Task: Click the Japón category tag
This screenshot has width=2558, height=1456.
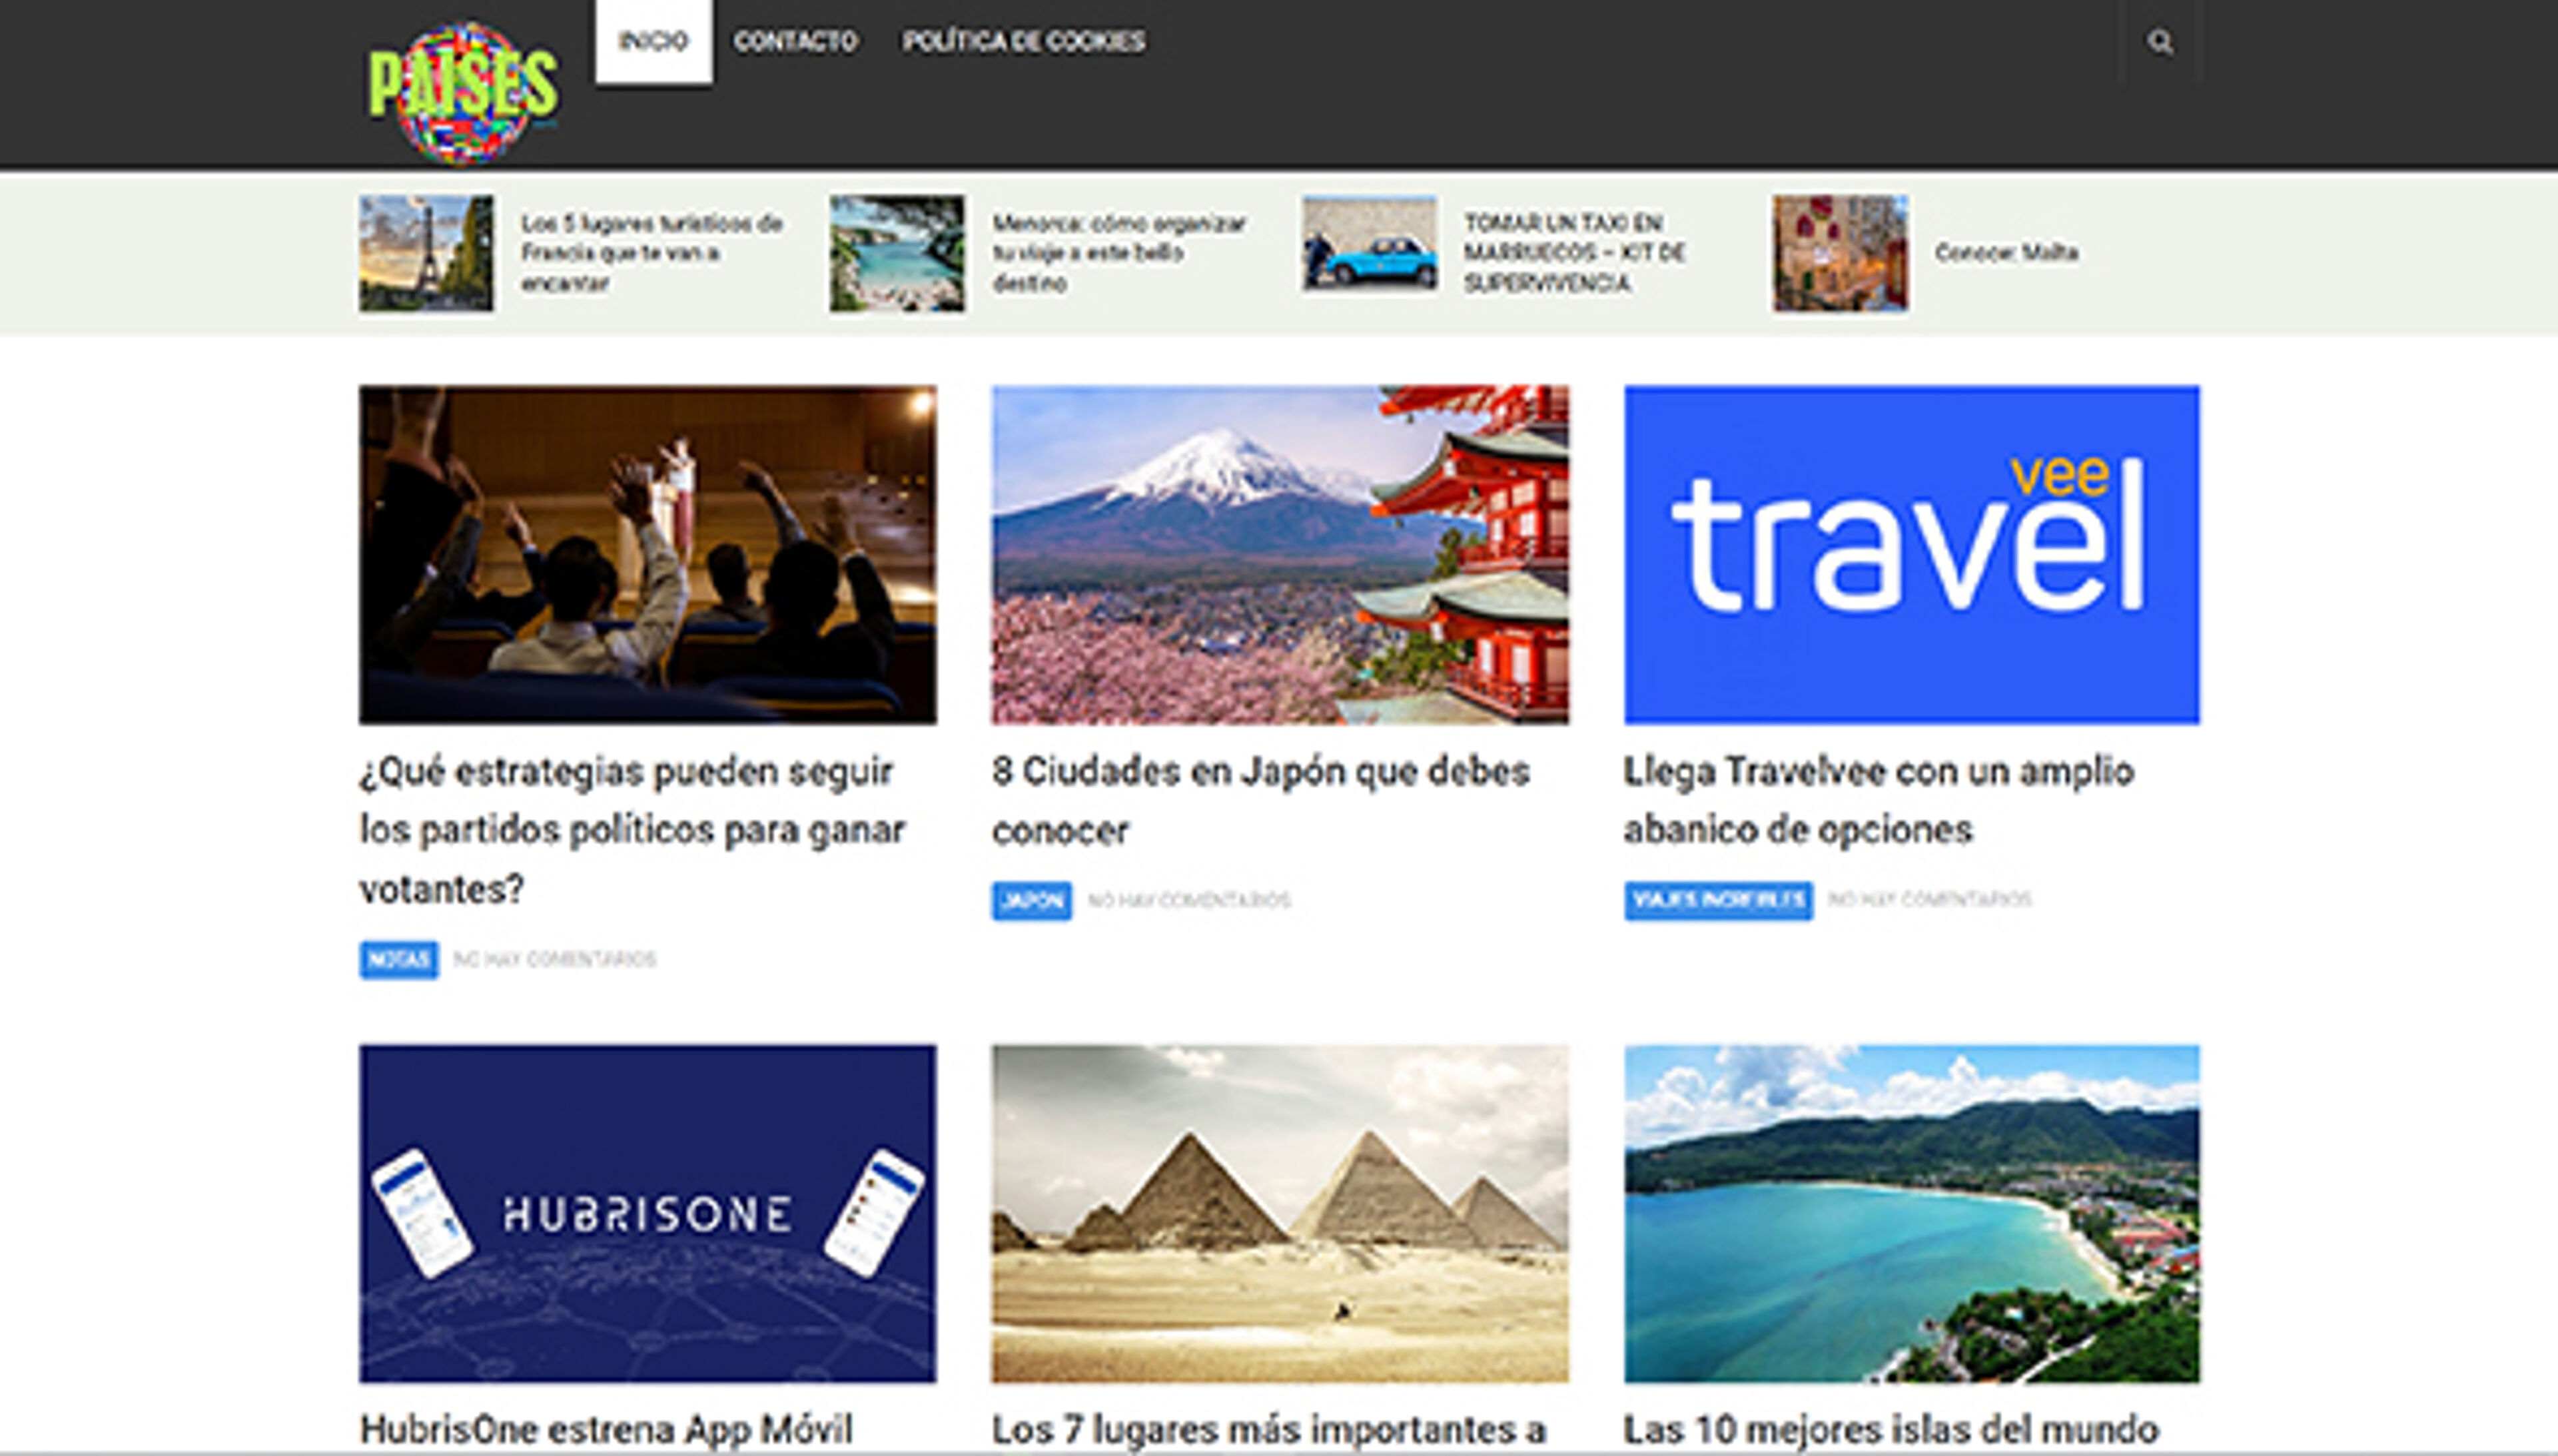Action: point(1031,900)
